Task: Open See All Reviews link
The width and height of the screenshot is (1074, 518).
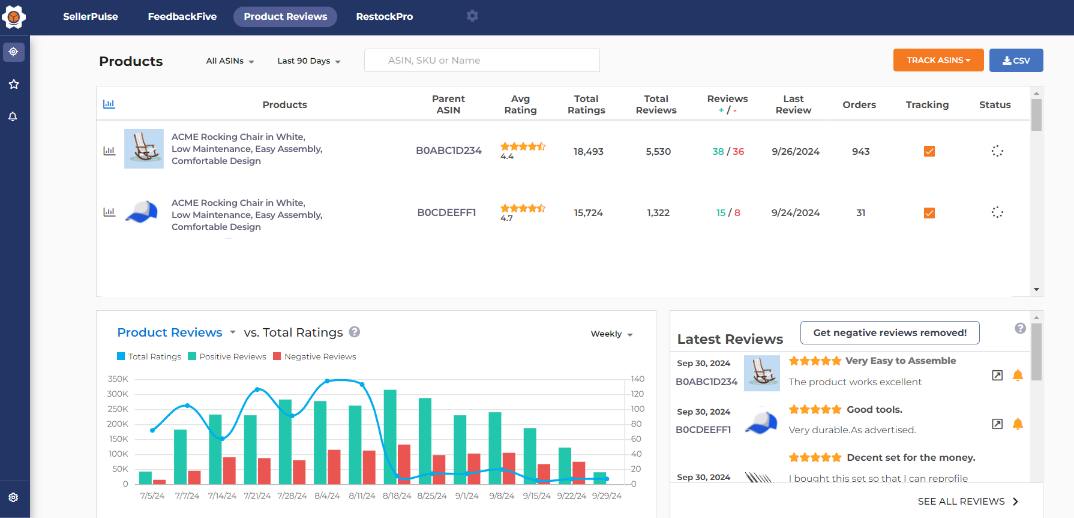Action: pyautogui.click(x=969, y=502)
